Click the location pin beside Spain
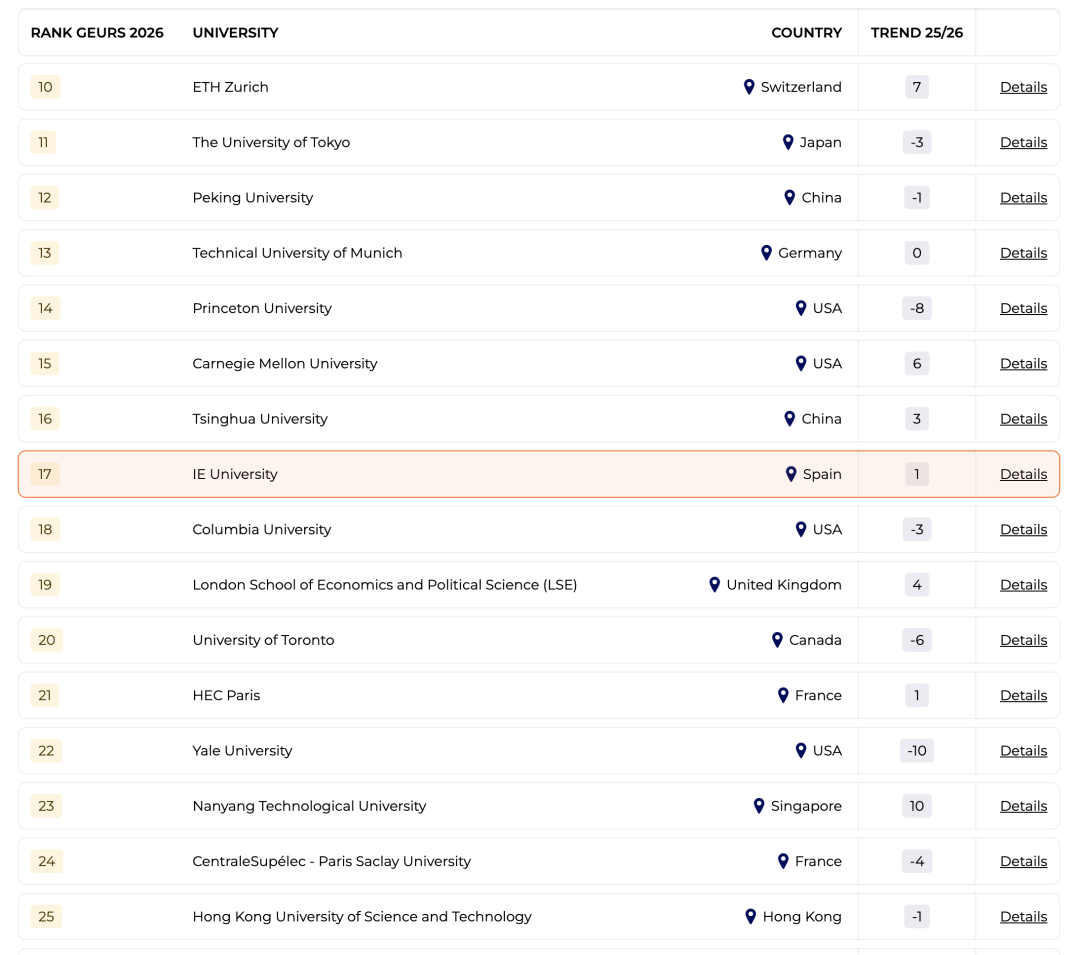Viewport: 1080px width, 955px height. (791, 474)
